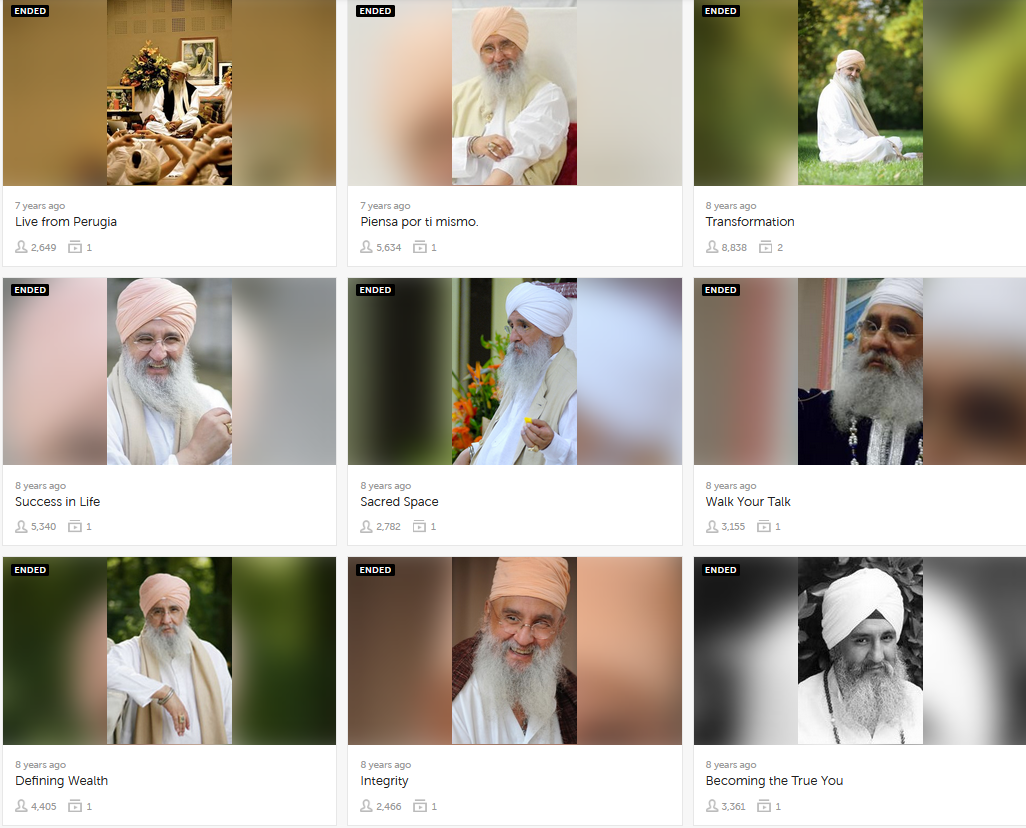Click ENDED badge on Becoming the True You

(x=720, y=569)
